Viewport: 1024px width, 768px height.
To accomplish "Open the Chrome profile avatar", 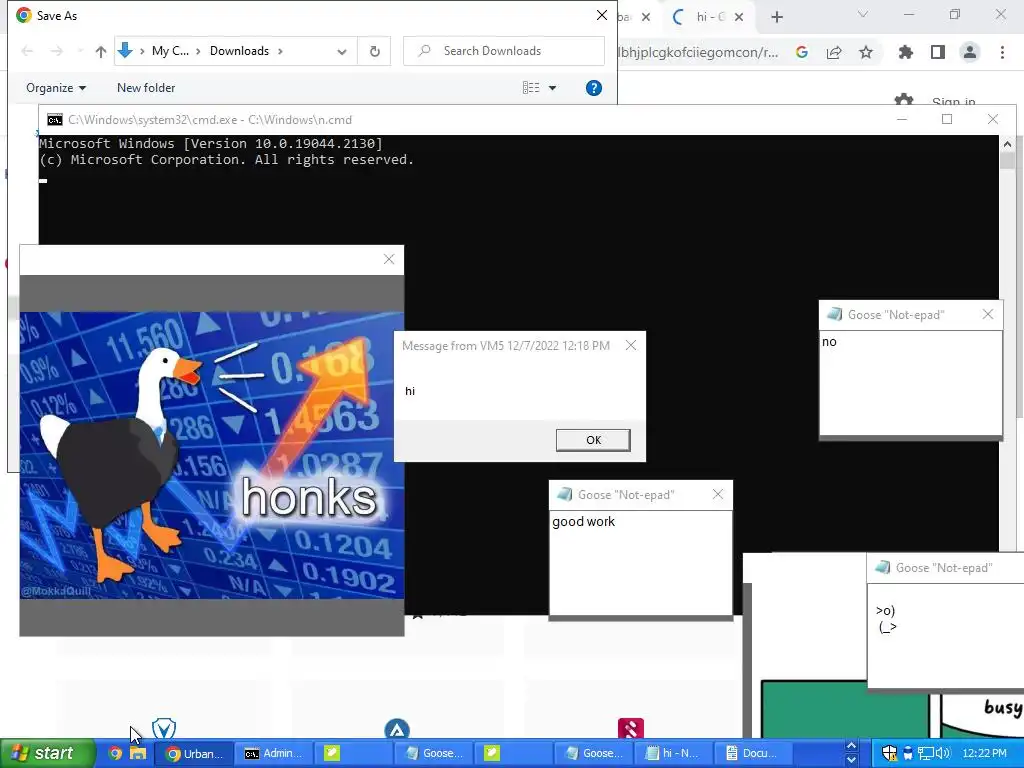I will click(x=970, y=52).
